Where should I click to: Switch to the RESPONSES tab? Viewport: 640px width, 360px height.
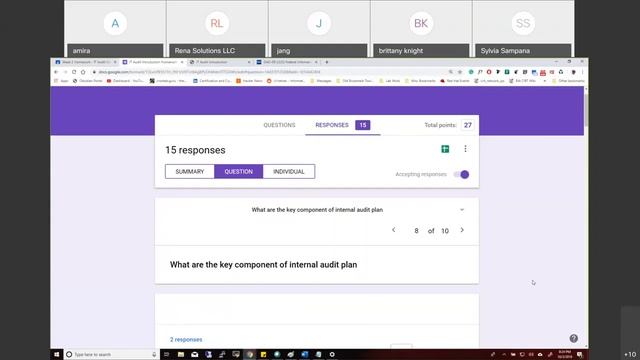coord(343,125)
